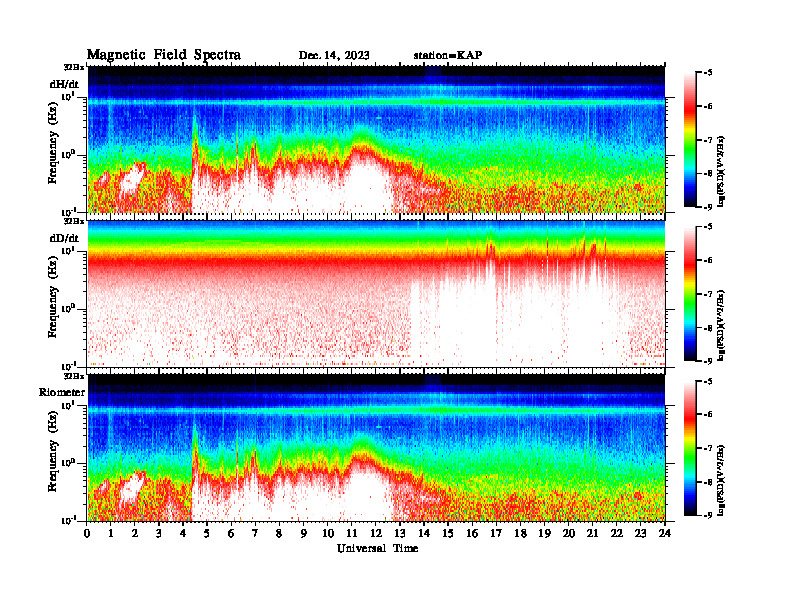792x612 pixels.
Task: Click inside the dD/dt spectrogram plot
Action: click(x=376, y=294)
